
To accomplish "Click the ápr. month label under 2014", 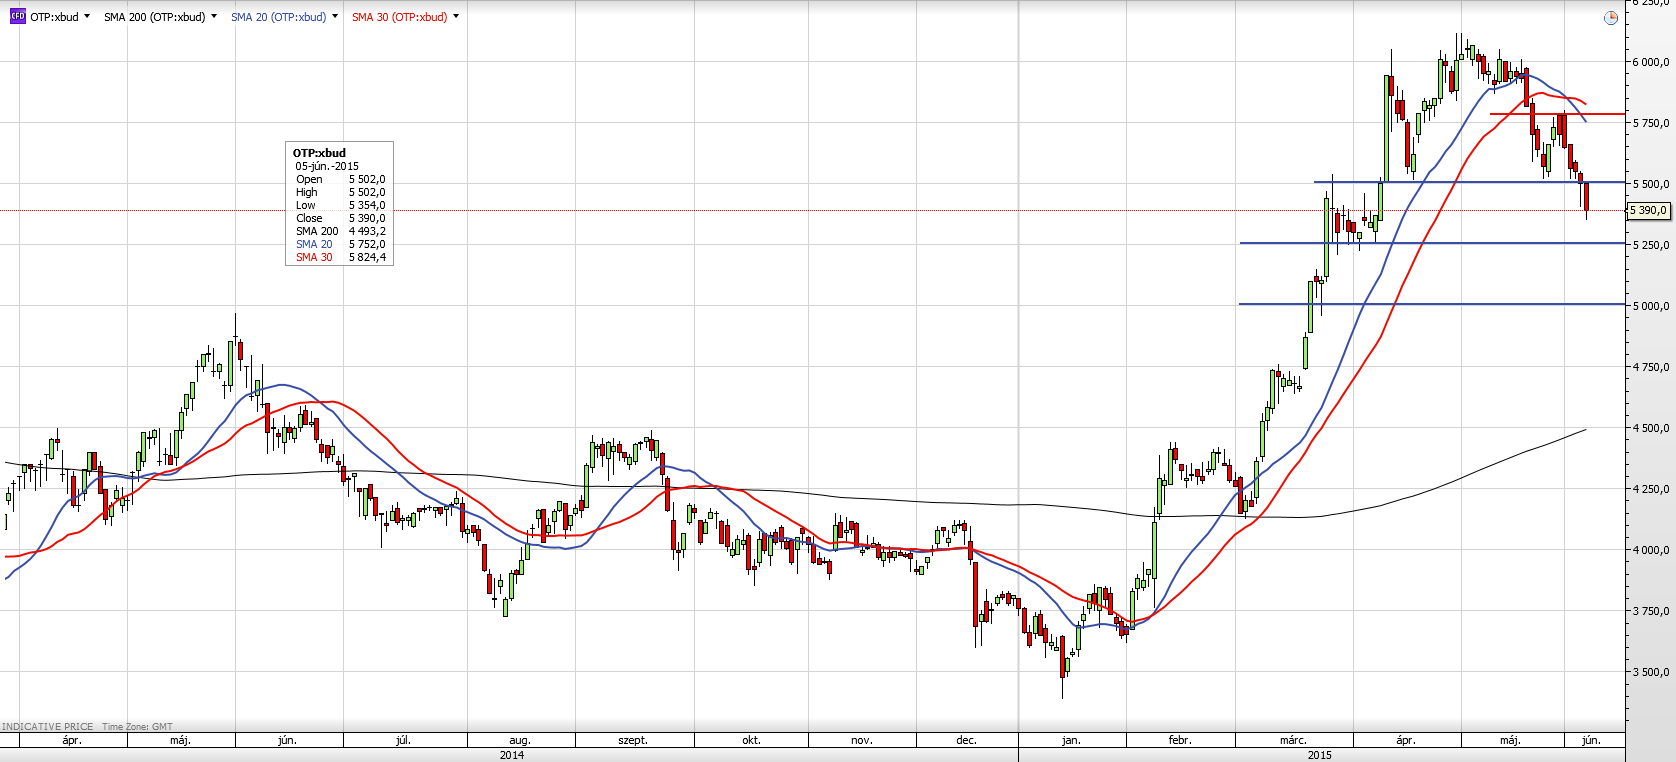I will [x=72, y=741].
